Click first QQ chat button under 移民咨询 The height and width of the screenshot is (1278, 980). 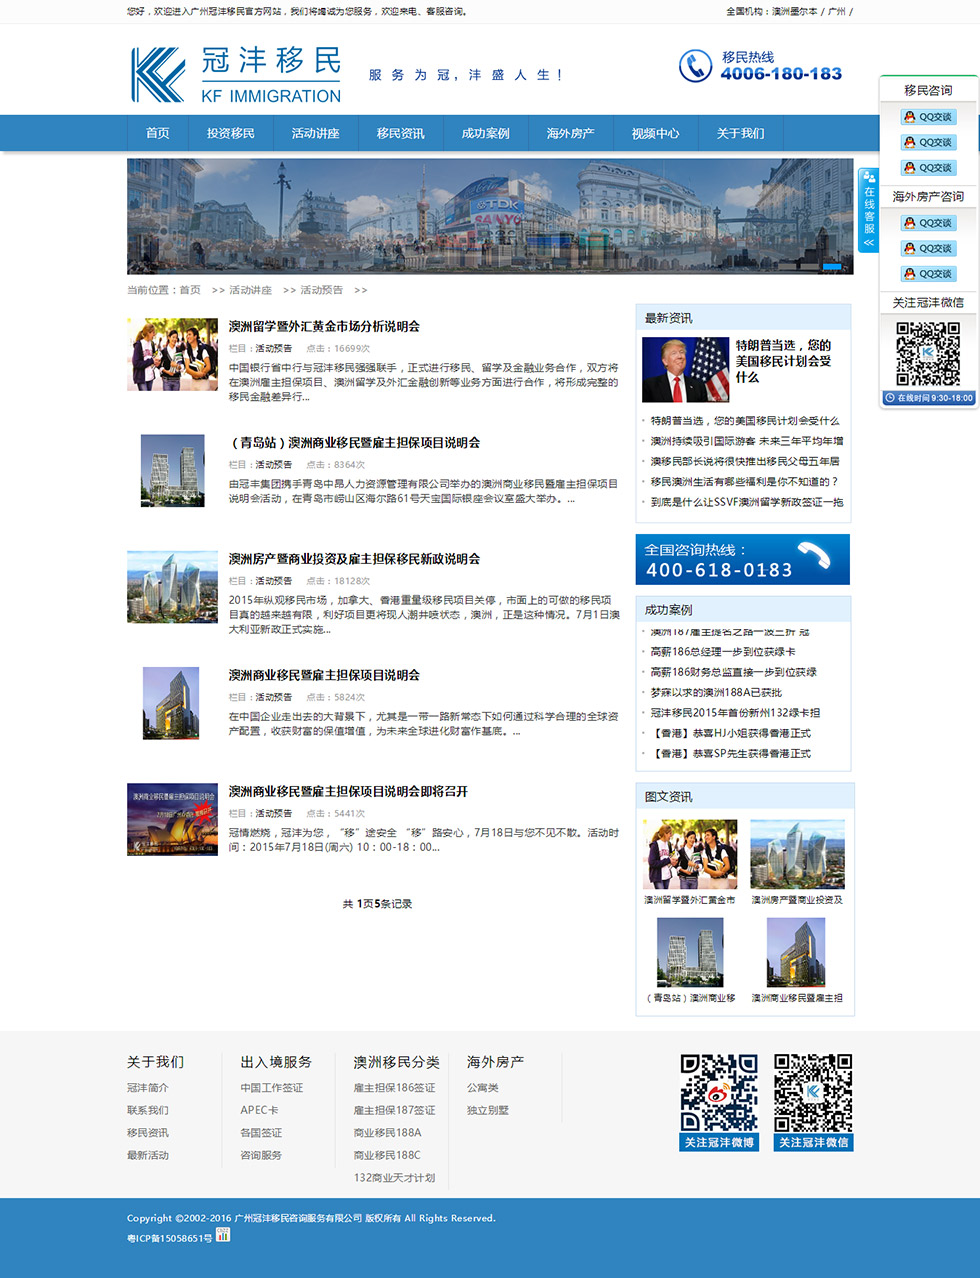point(928,117)
